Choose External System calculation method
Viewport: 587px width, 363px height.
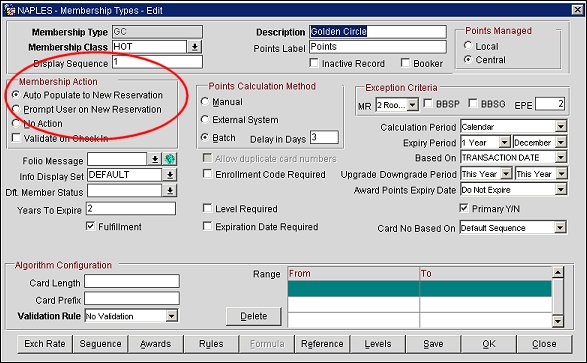point(205,119)
